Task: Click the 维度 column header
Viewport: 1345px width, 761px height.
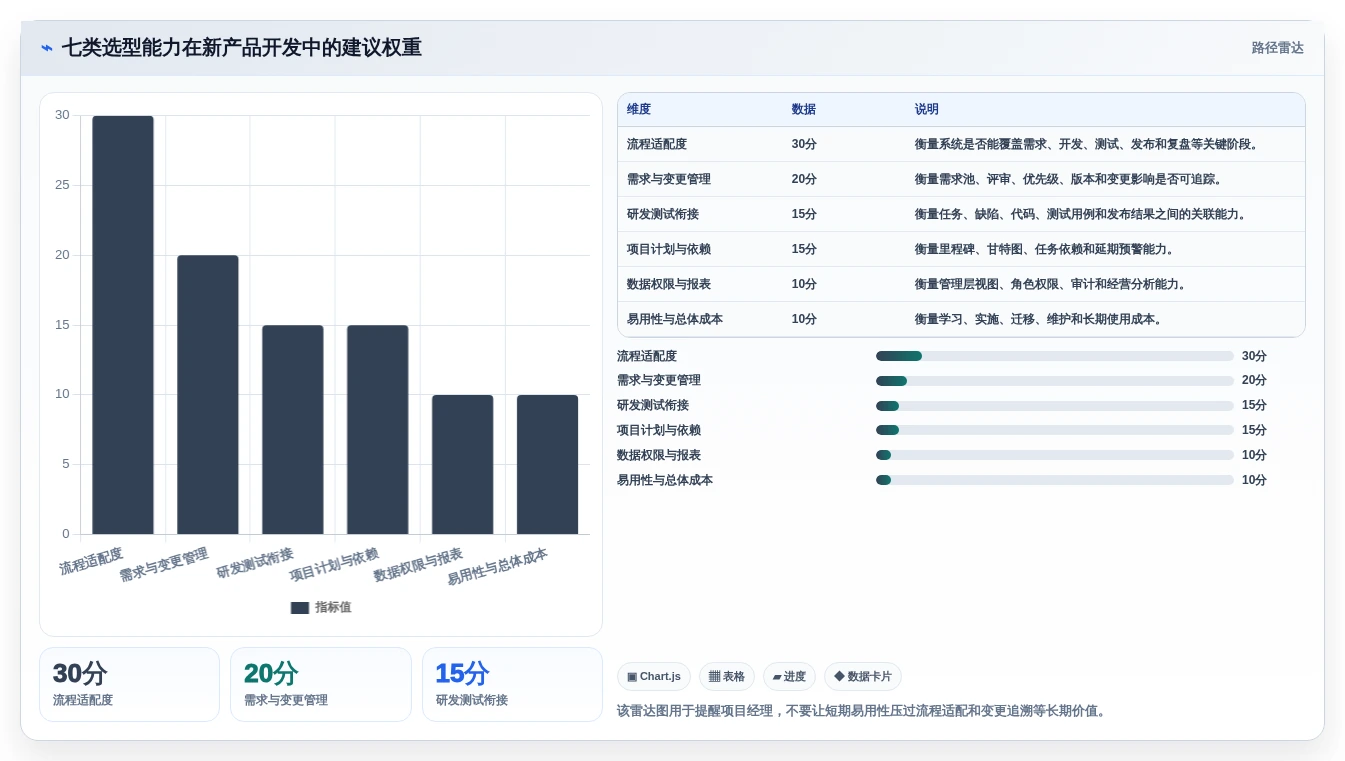Action: pos(639,110)
